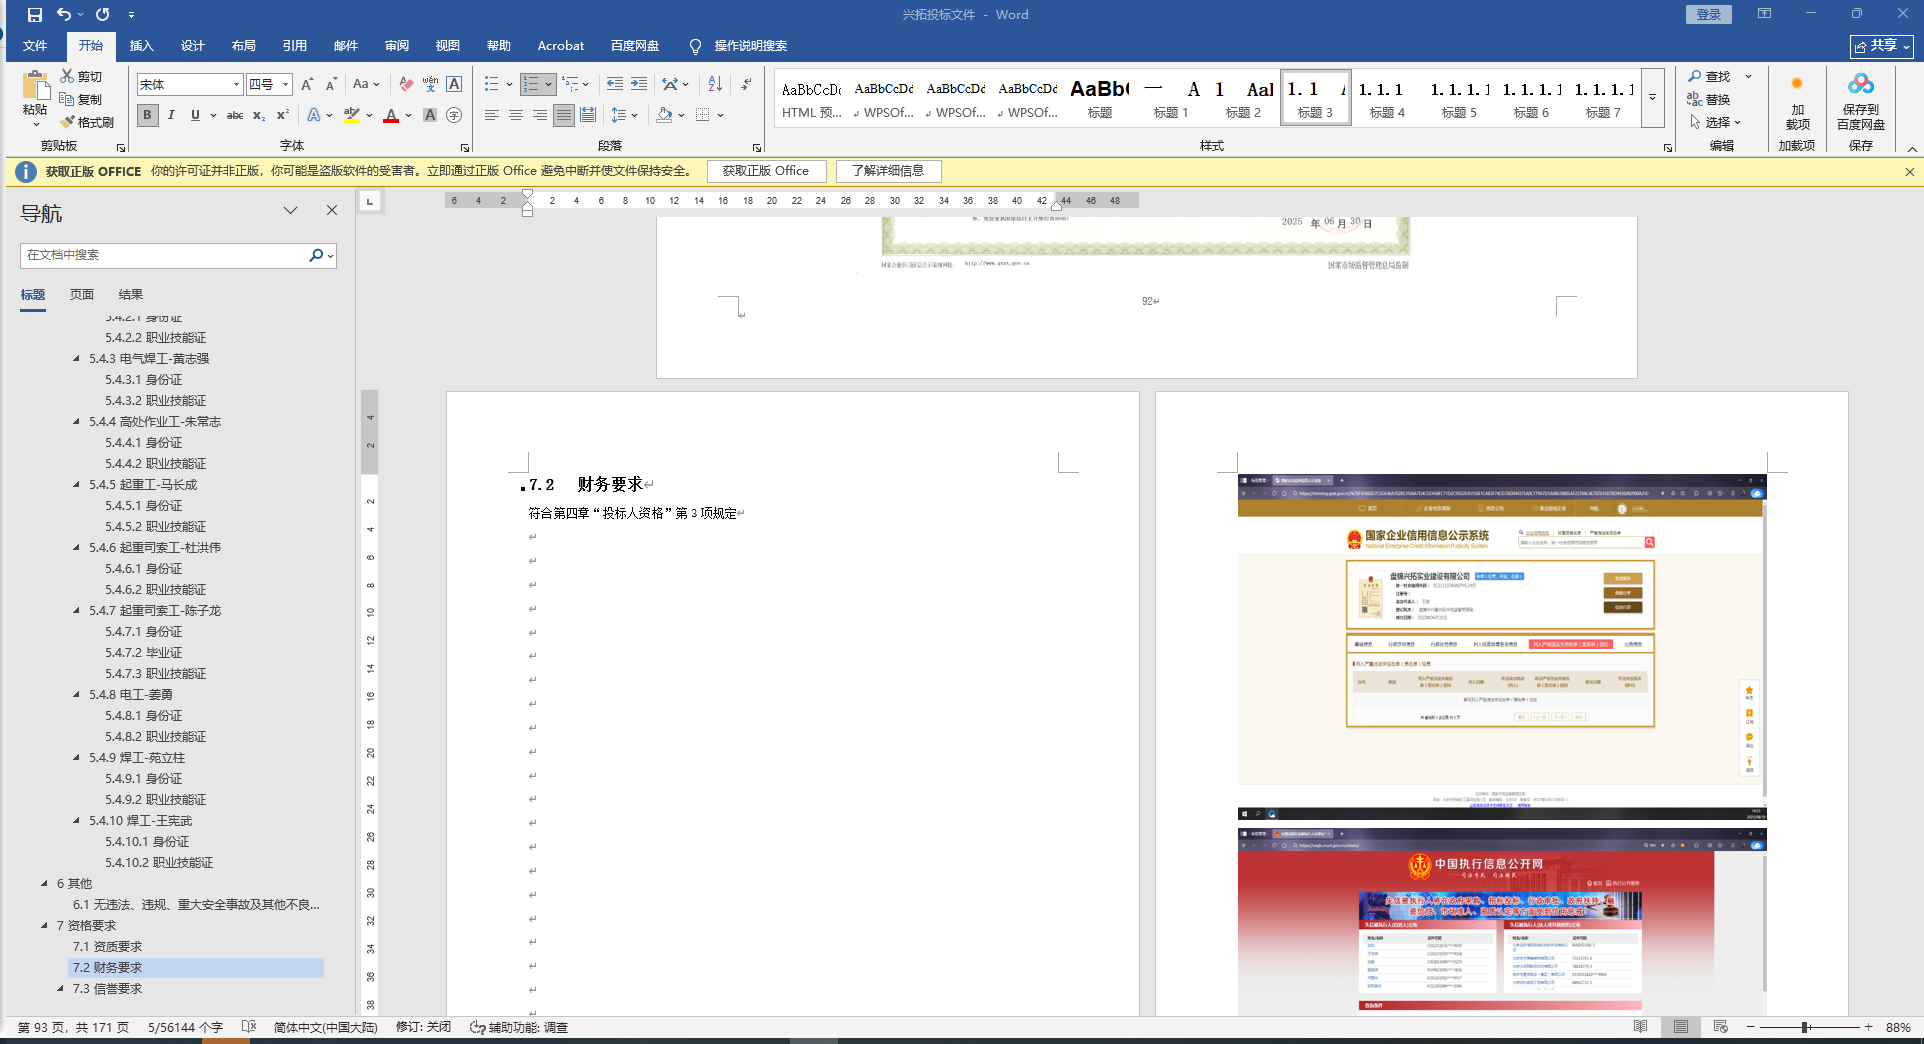Open the 布局 (Layout) ribbon tab
Screen dimensions: 1924x1044
click(244, 46)
